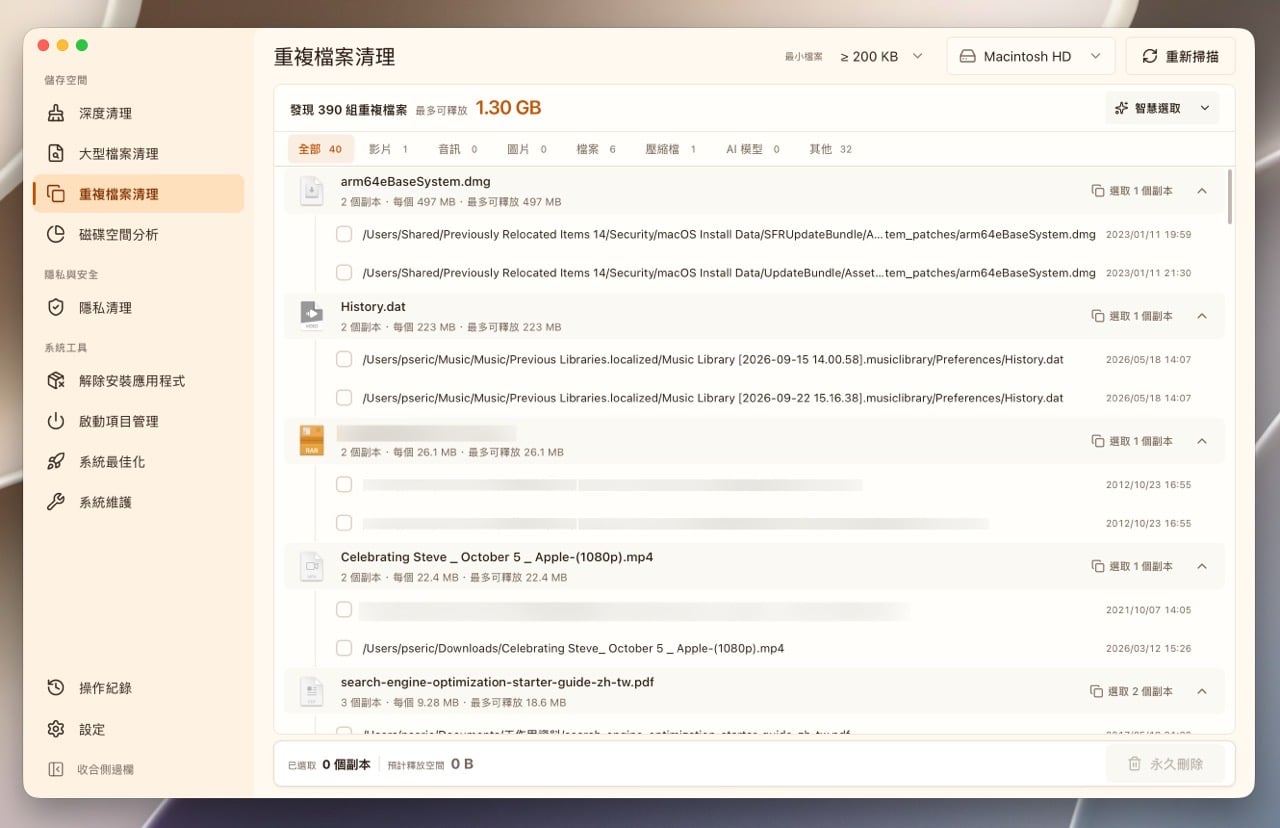
Task: Check the first arm64eBaseSystem.dmg SFRUpdateBundle path
Action: [344, 234]
